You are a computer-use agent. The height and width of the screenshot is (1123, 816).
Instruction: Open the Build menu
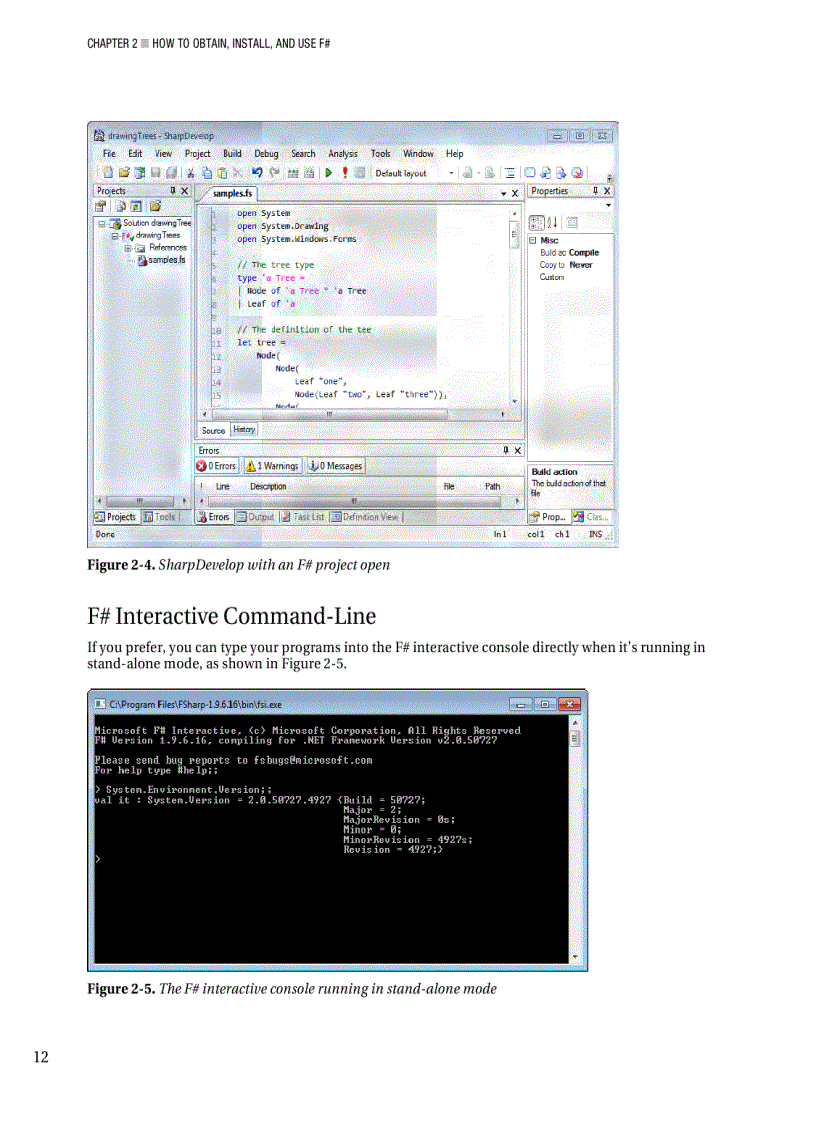point(233,153)
